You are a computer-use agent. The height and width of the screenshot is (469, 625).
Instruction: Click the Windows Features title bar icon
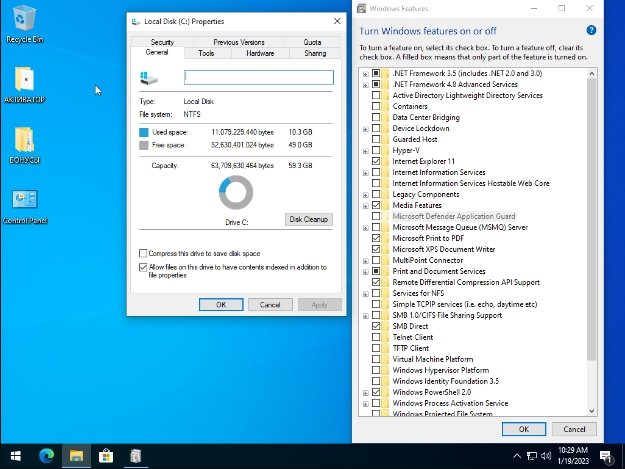click(362, 8)
